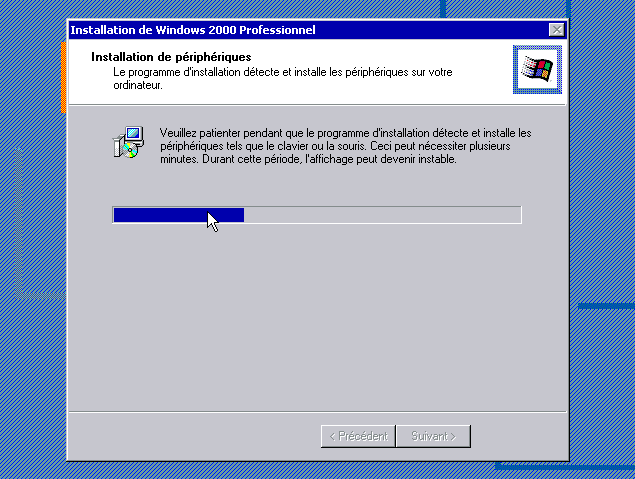Click the Suivant button
The image size is (635, 479).
pyautogui.click(x=433, y=436)
